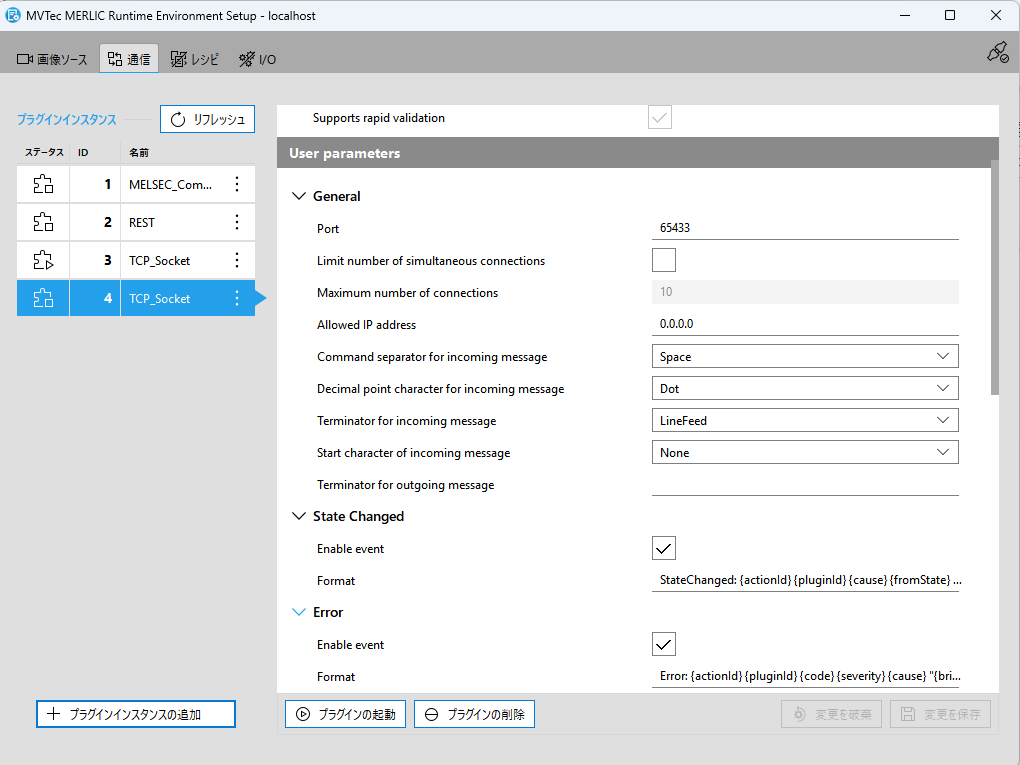Viewport: 1020px width, 765px height.
Task: Click the connection status icon at top right
Action: [x=998, y=53]
